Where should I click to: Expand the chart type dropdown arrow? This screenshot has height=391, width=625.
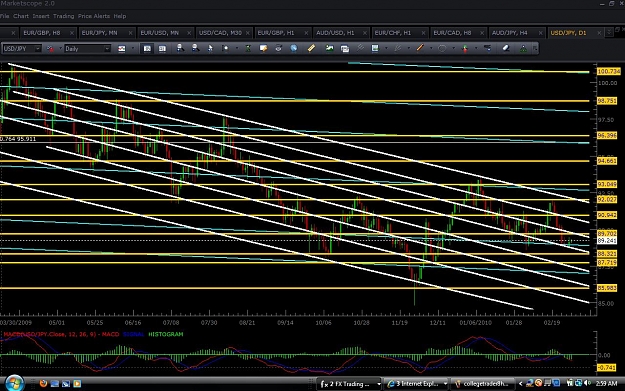tap(132, 49)
